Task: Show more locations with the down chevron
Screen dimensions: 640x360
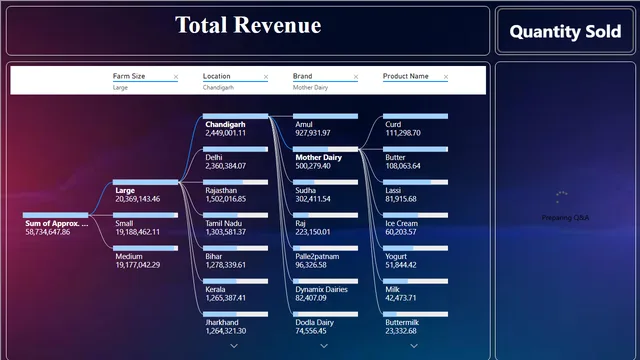Action: click(234, 346)
